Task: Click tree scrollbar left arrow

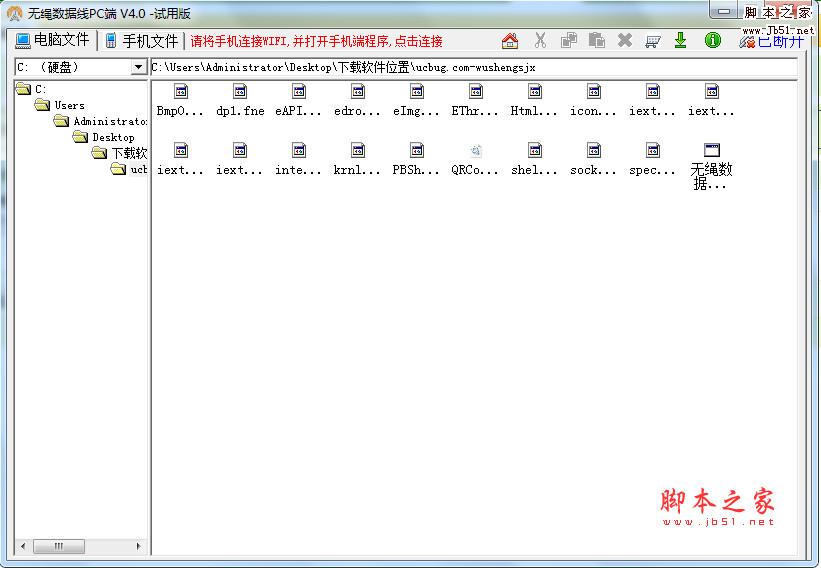Action: click(x=23, y=546)
